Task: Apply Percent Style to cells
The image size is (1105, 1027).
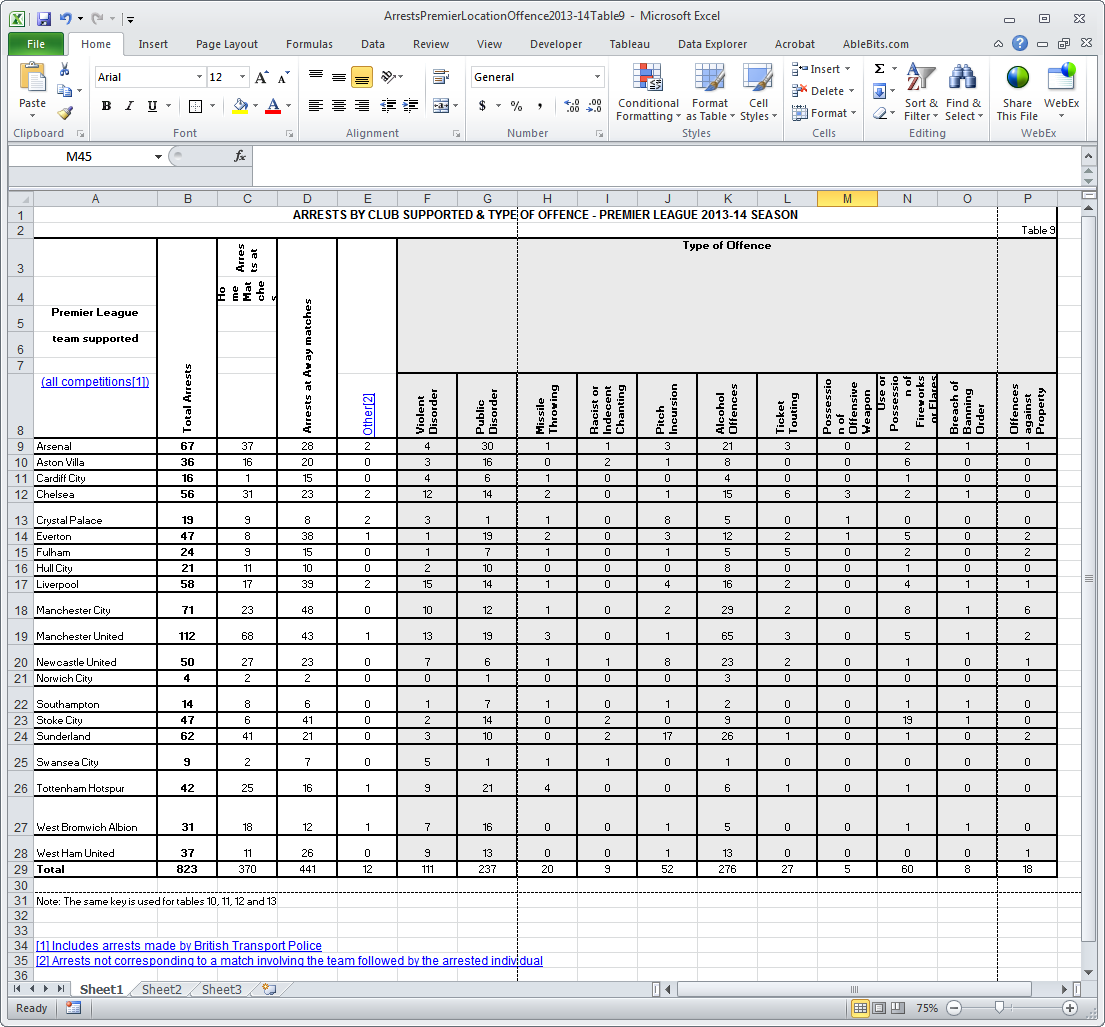Action: pyautogui.click(x=517, y=106)
